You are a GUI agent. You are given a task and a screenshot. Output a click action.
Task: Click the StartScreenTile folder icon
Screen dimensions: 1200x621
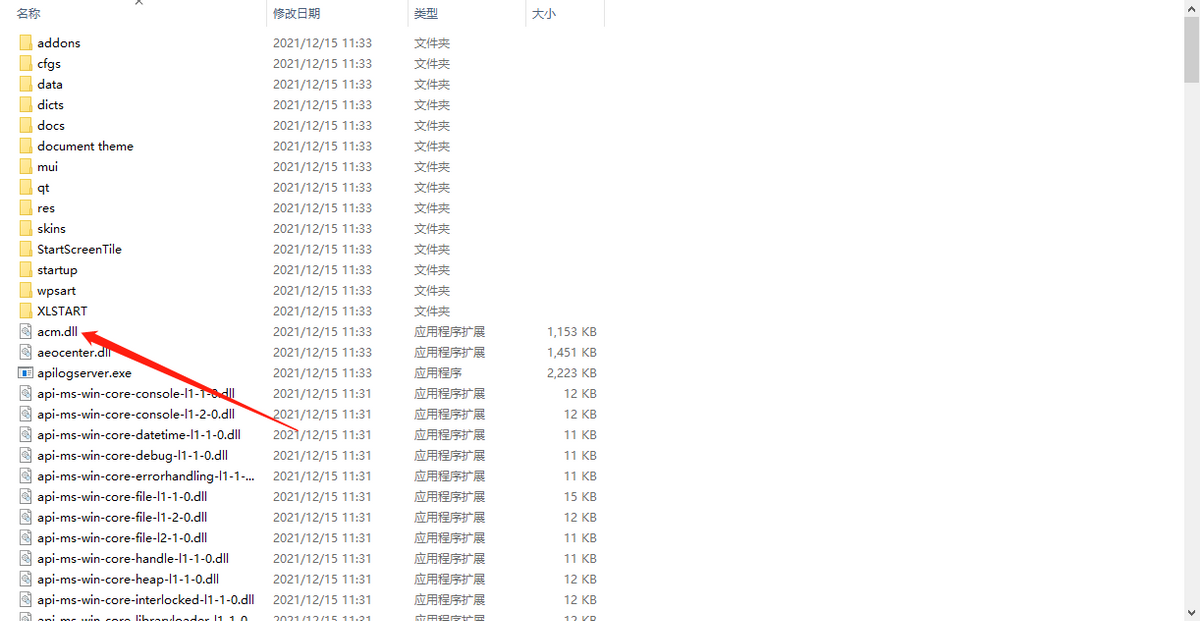(x=26, y=249)
